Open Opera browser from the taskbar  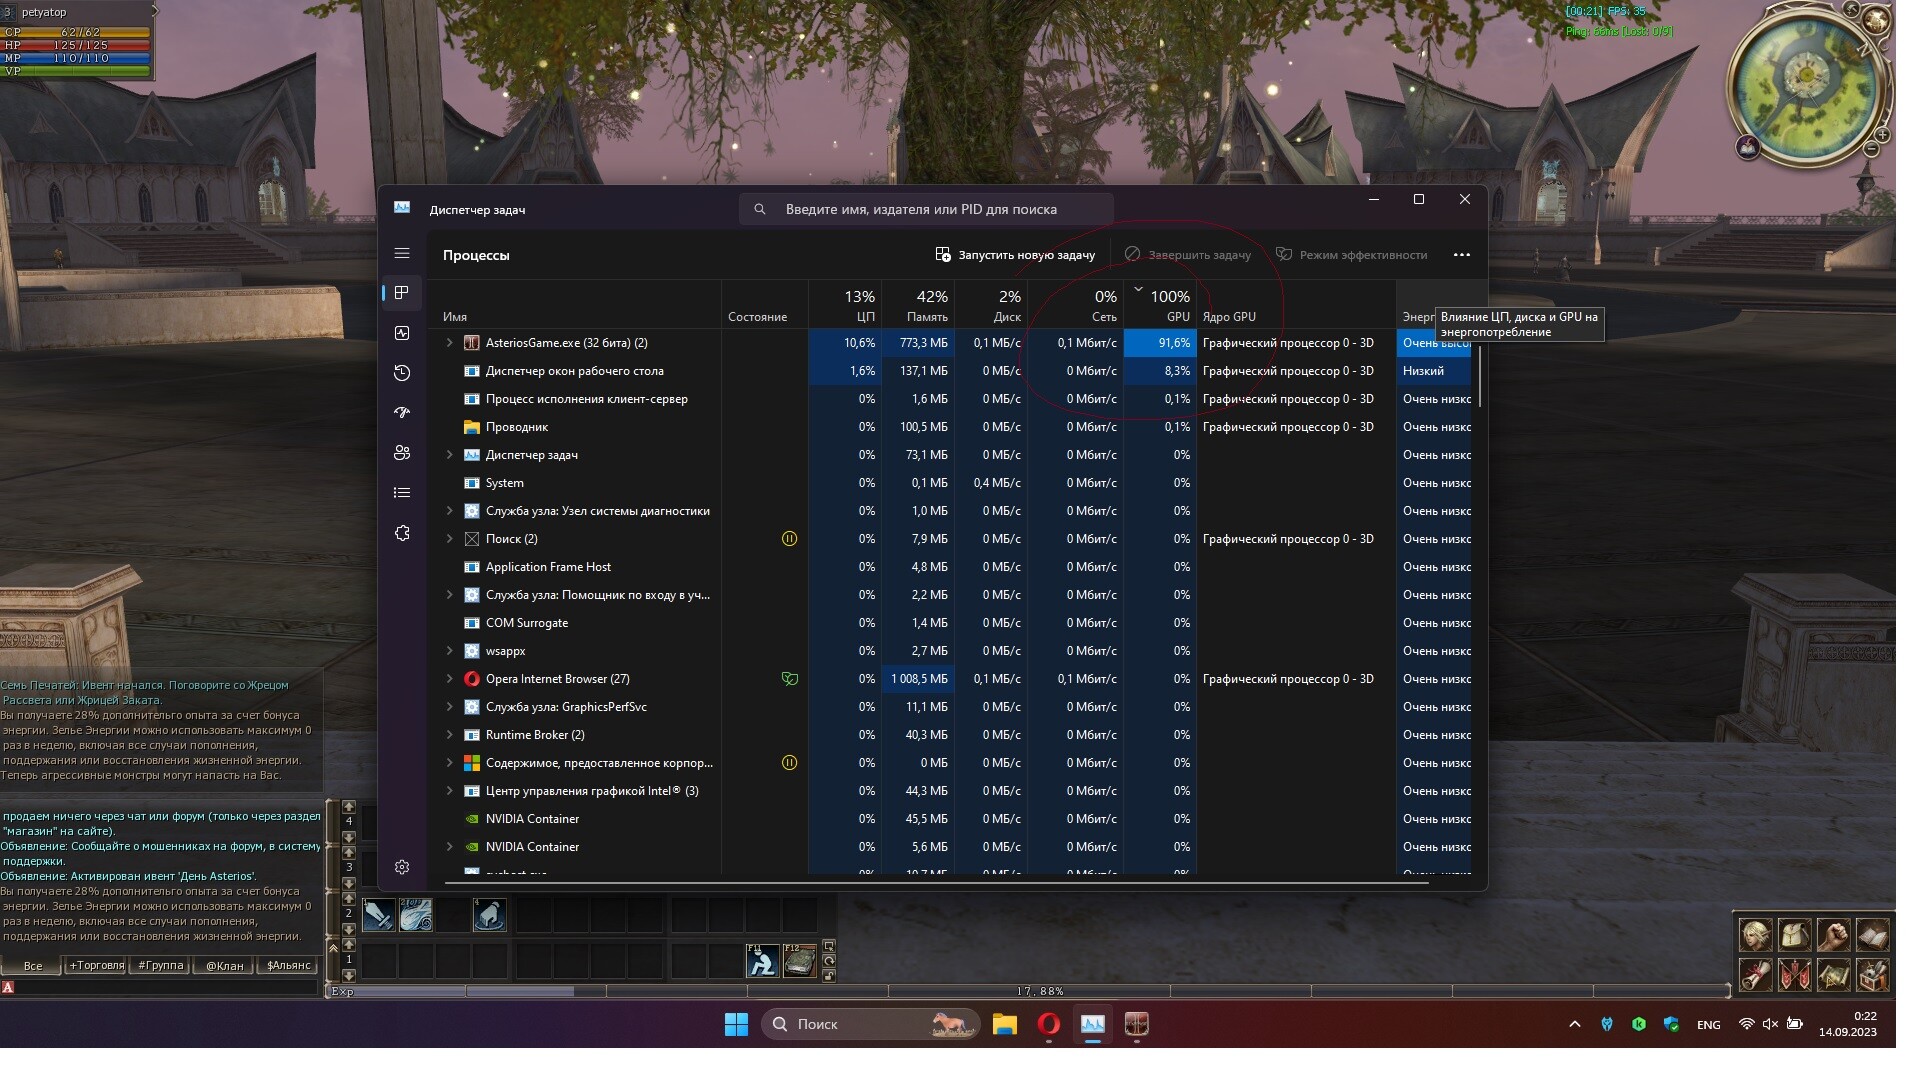pyautogui.click(x=1048, y=1024)
